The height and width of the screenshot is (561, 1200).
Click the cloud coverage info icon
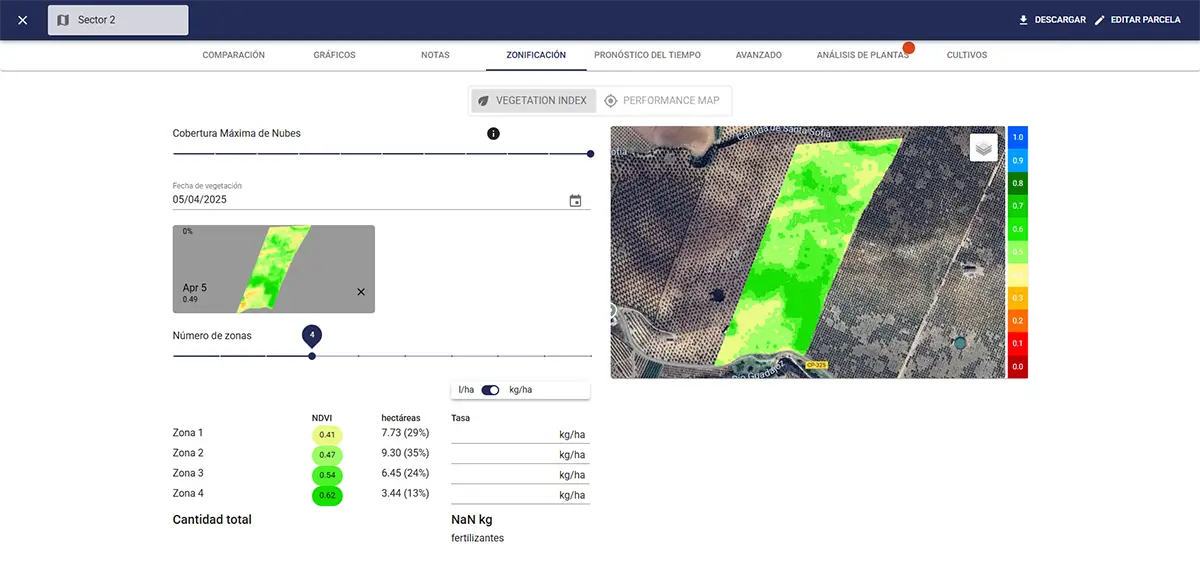493,134
